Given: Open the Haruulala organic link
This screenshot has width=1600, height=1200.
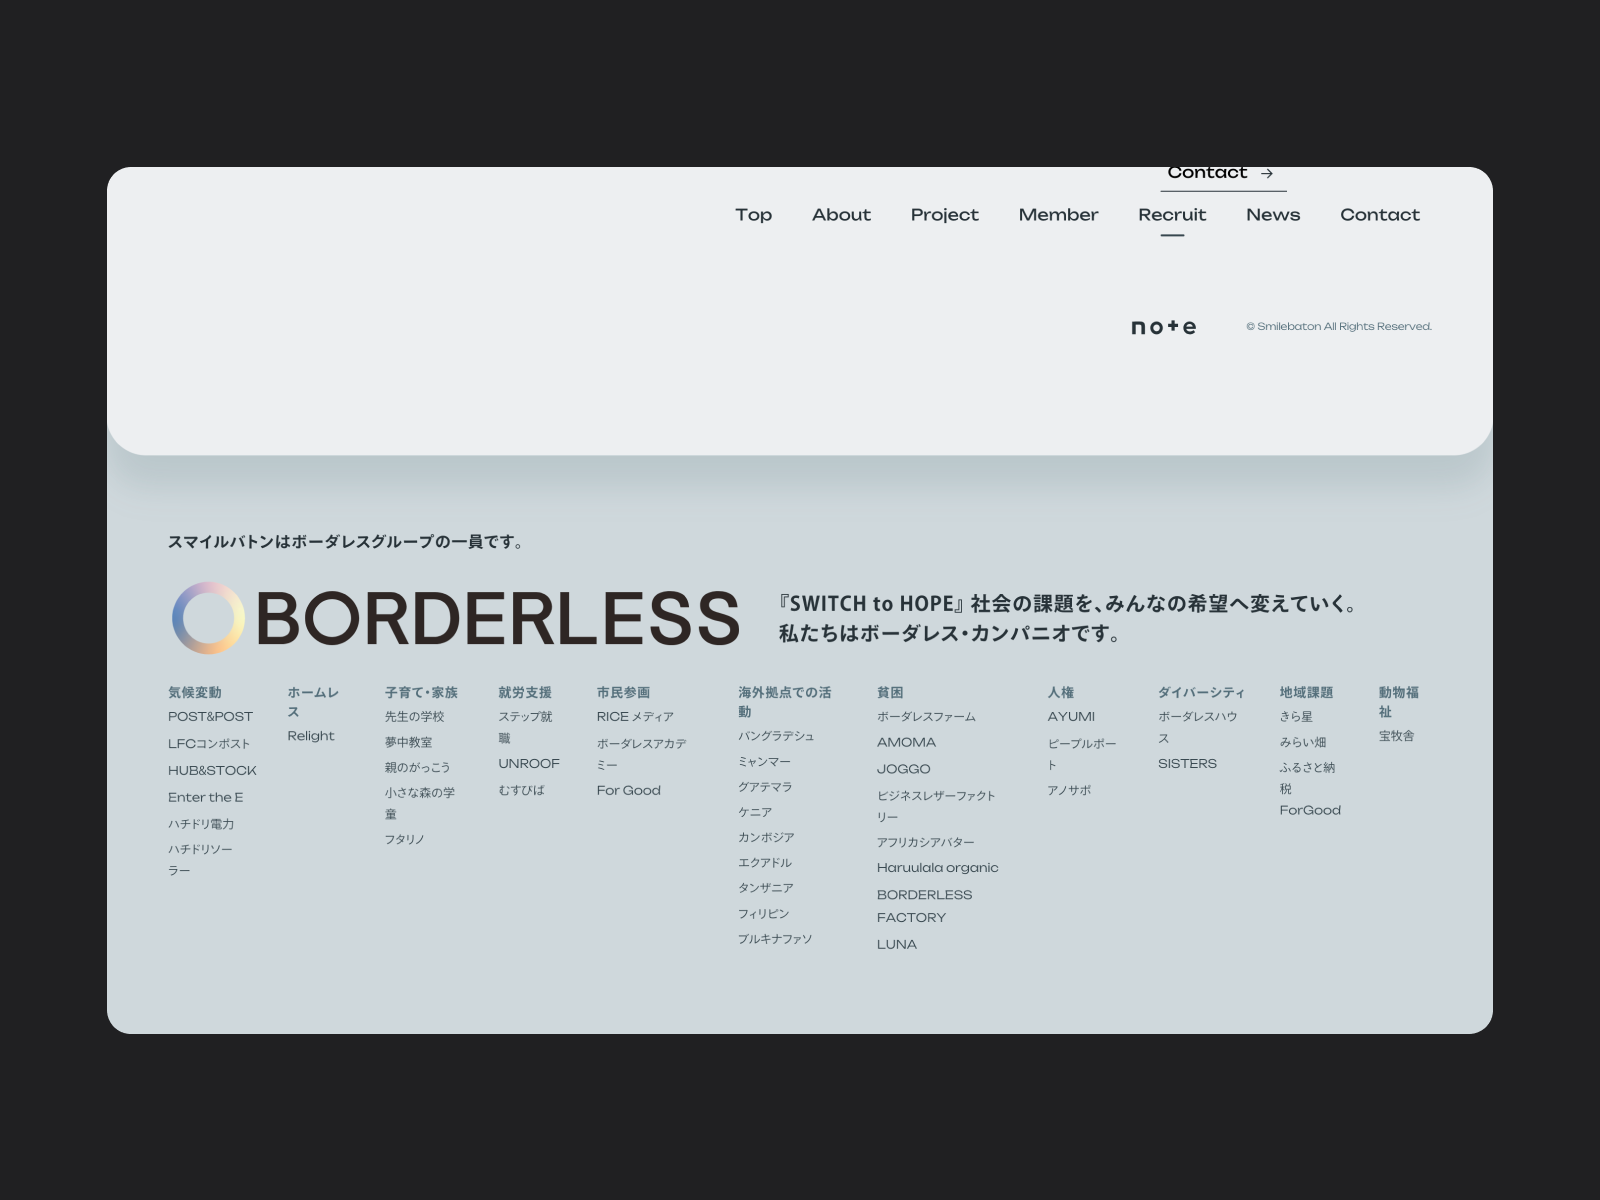Looking at the screenshot, I should pyautogui.click(x=937, y=868).
